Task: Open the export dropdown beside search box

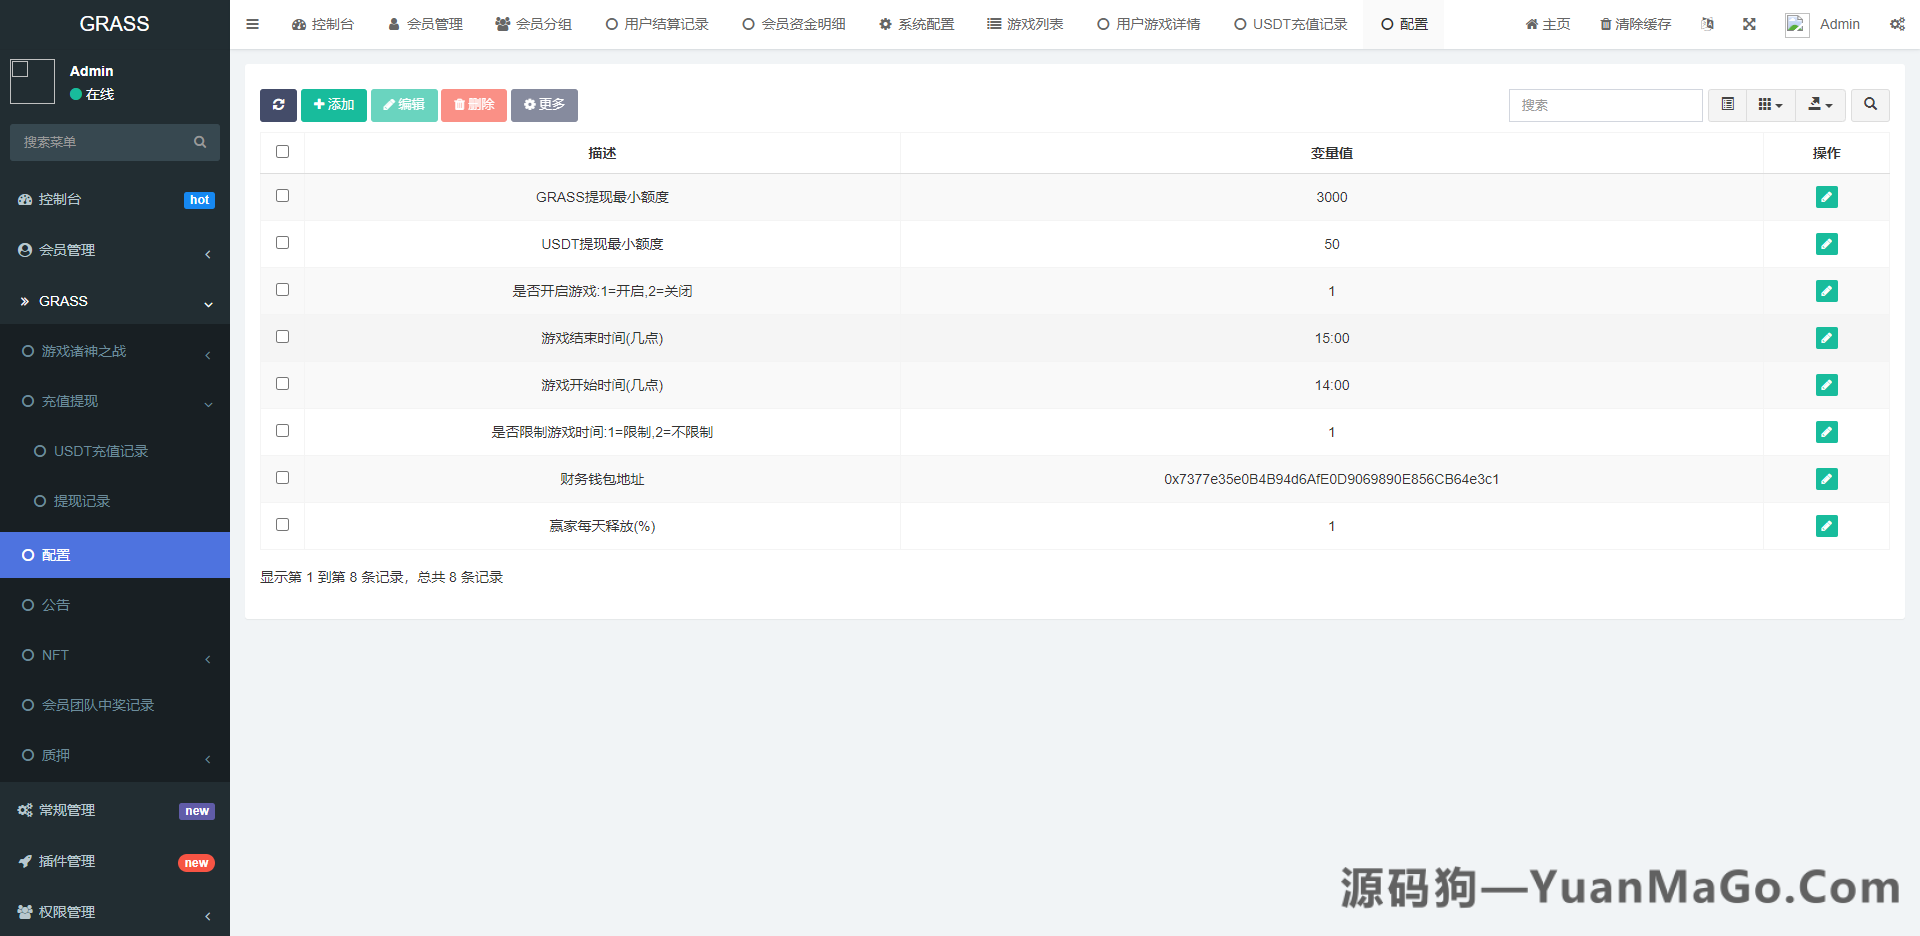Action: point(1820,105)
